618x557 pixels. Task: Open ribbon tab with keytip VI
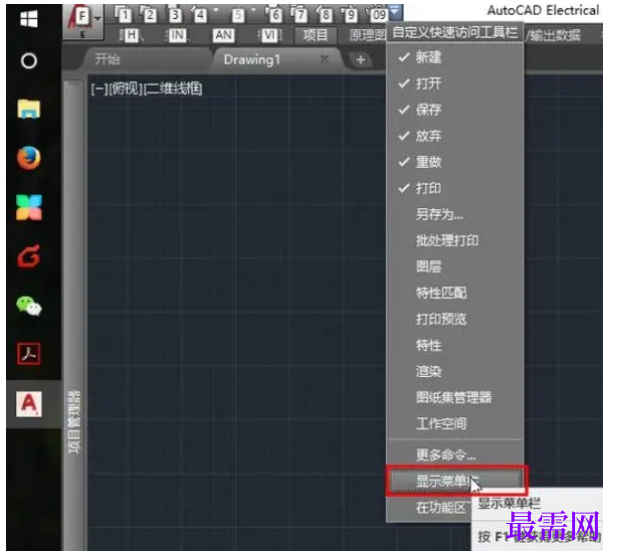[270, 36]
